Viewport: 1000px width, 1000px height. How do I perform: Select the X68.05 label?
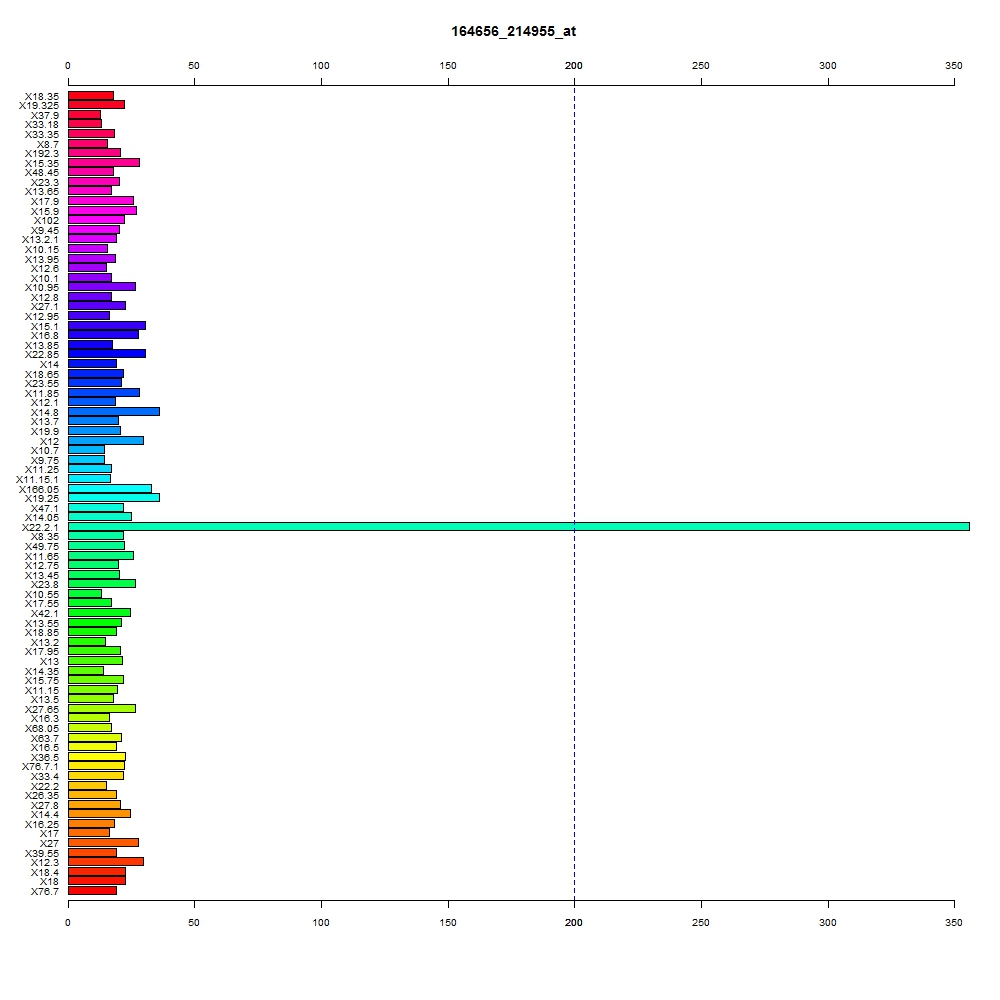[x=42, y=728]
